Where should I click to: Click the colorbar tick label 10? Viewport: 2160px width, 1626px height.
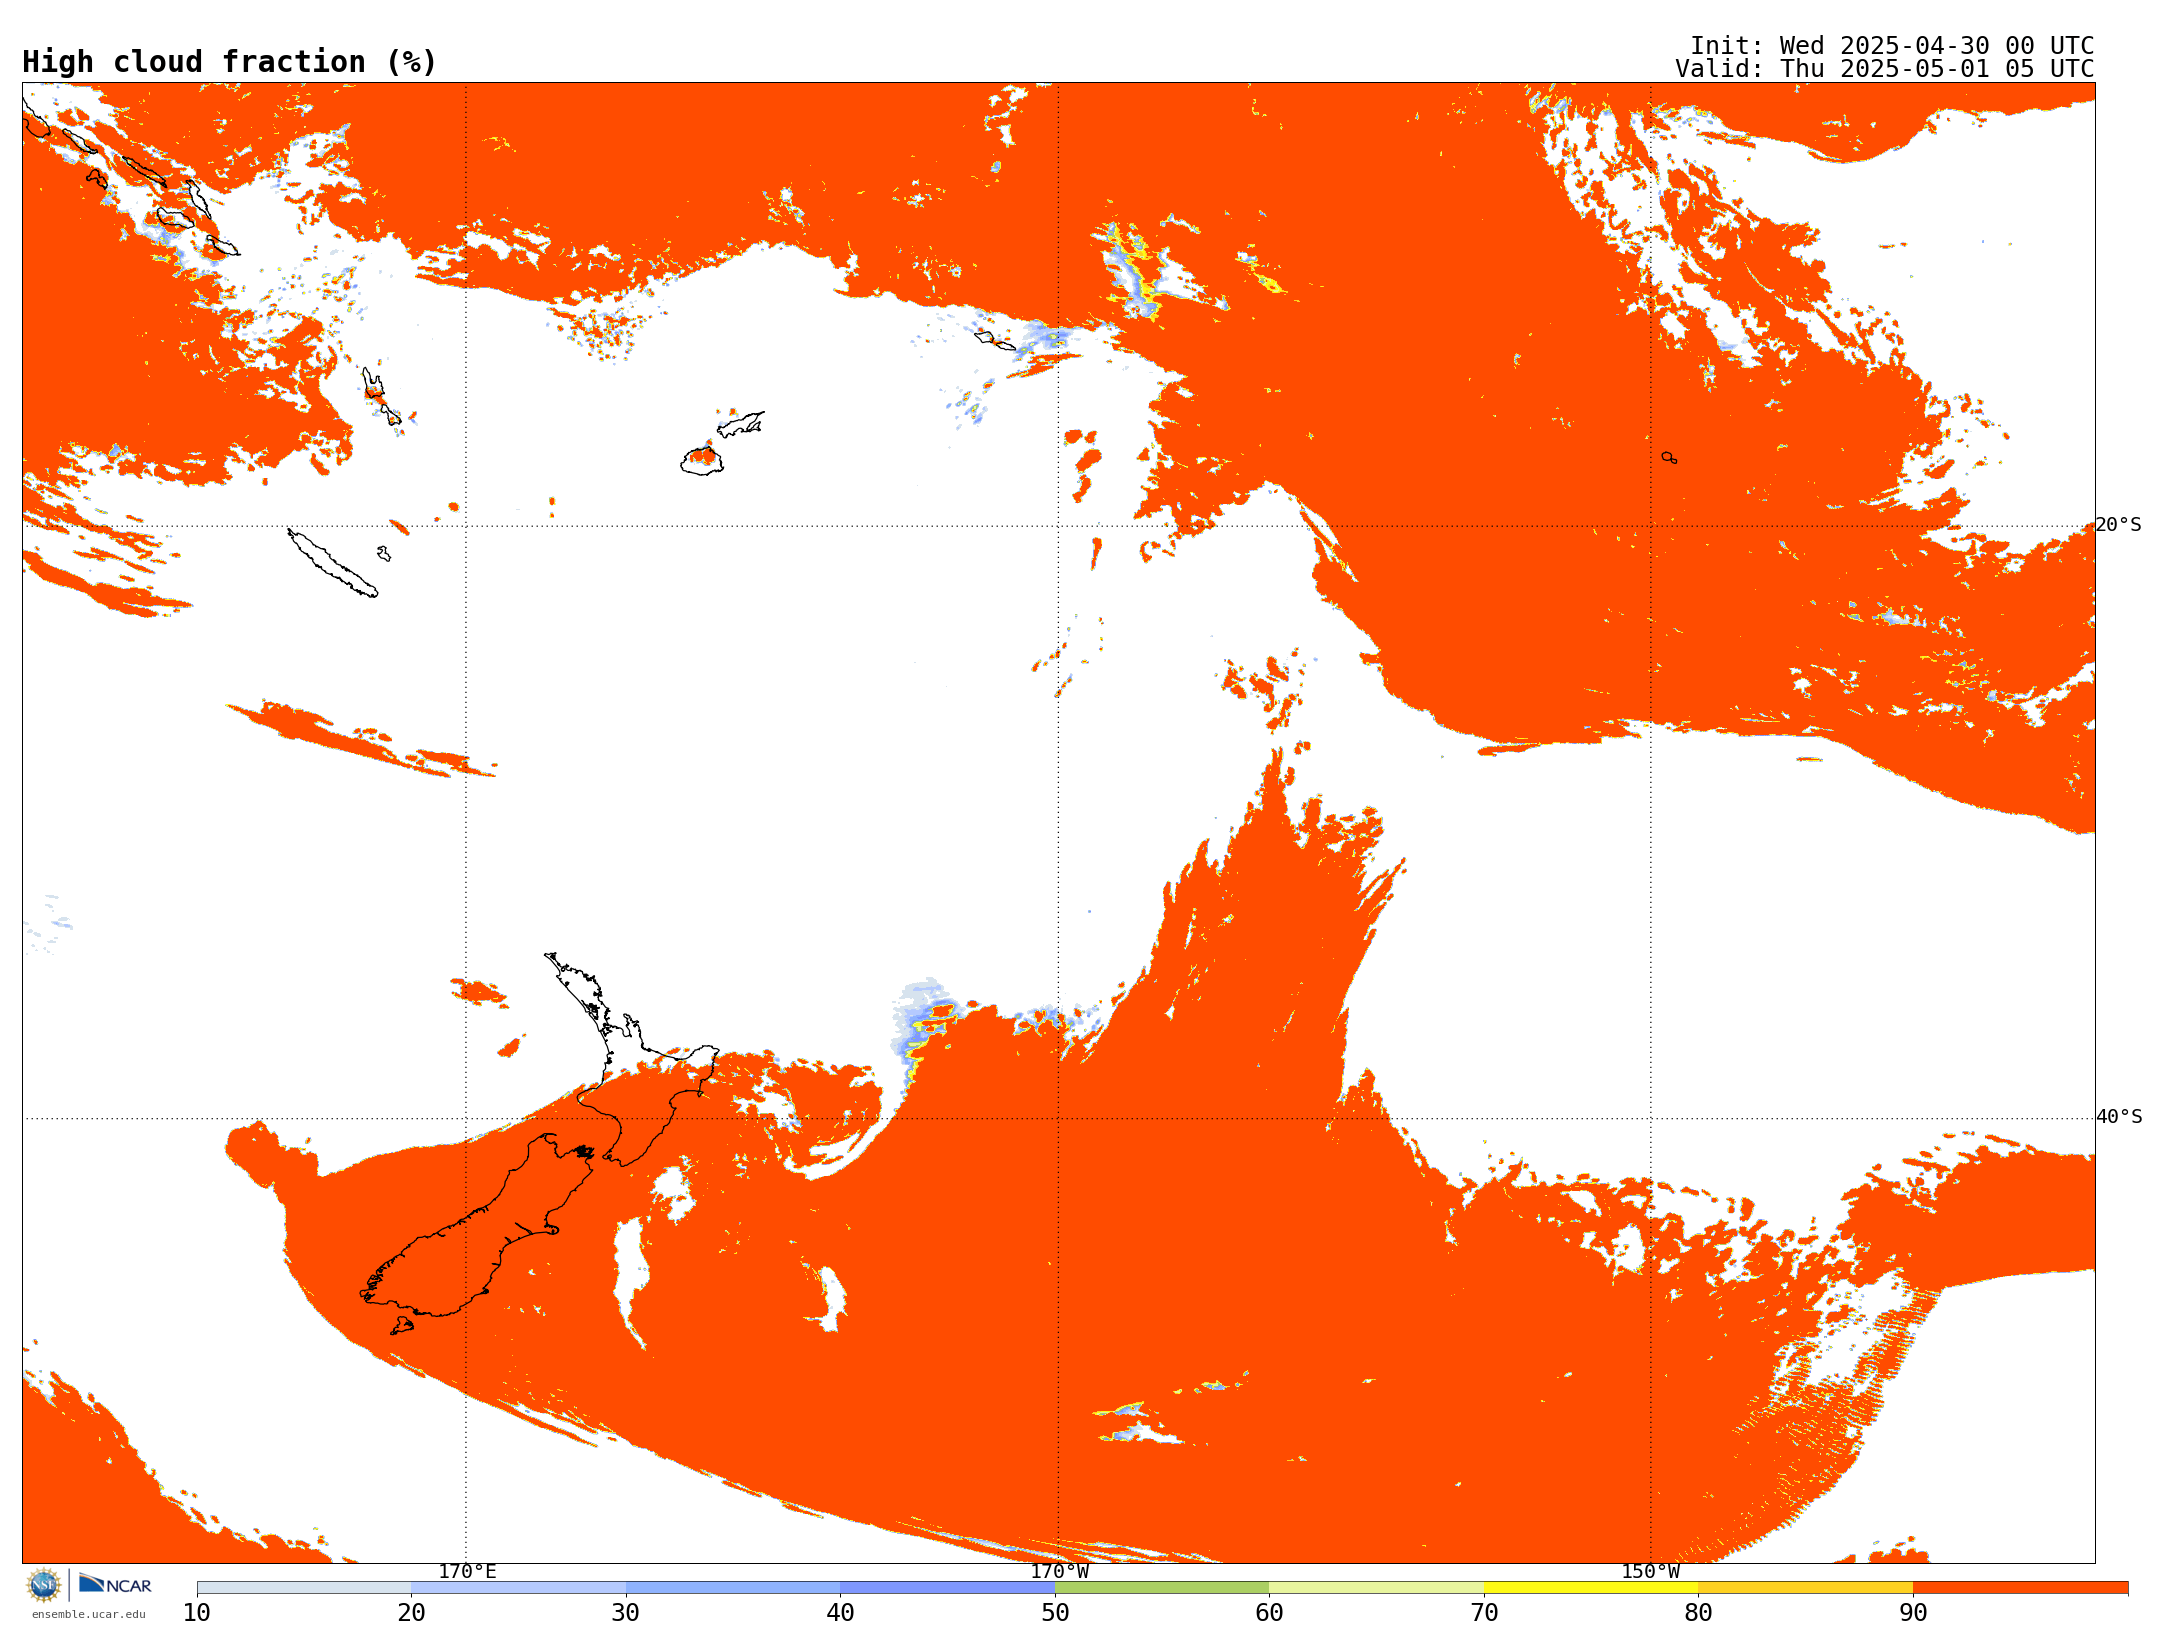[x=197, y=1612]
